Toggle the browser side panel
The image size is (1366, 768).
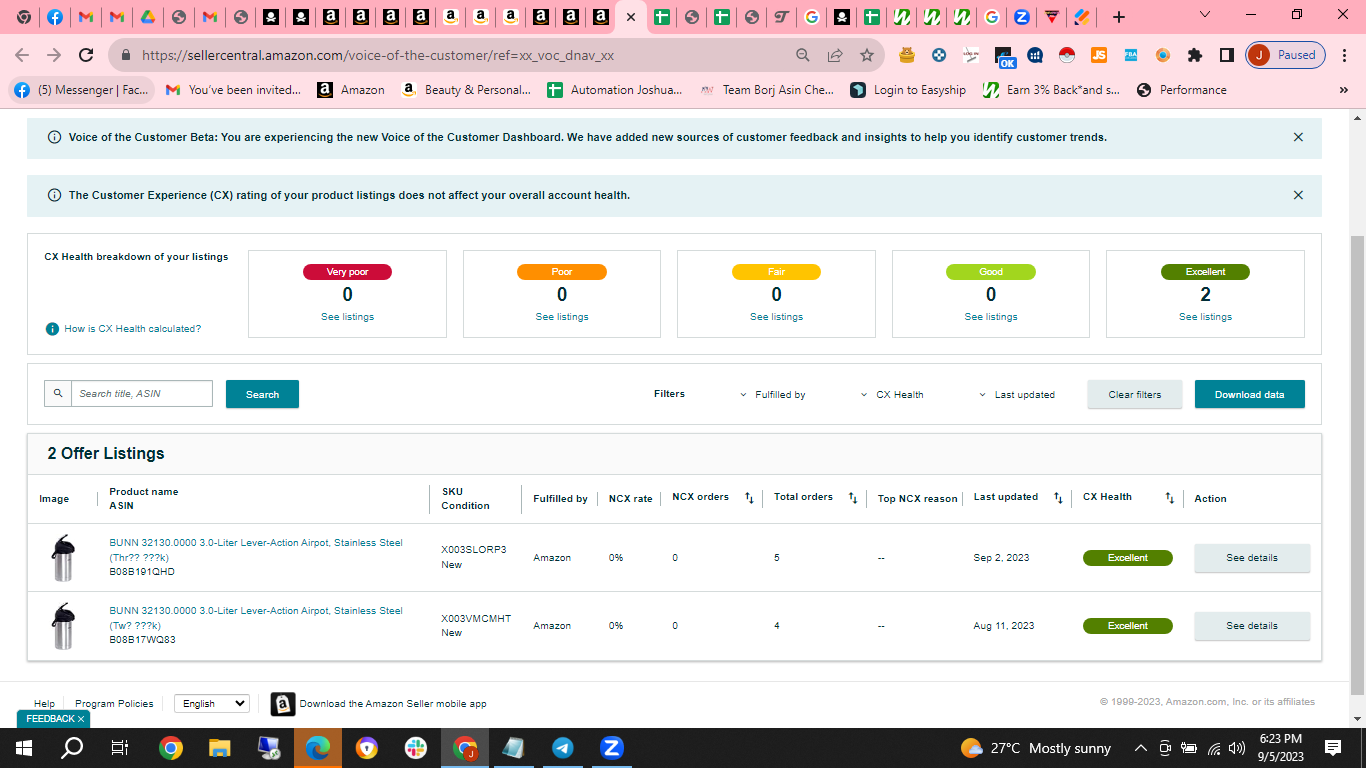coord(1227,55)
